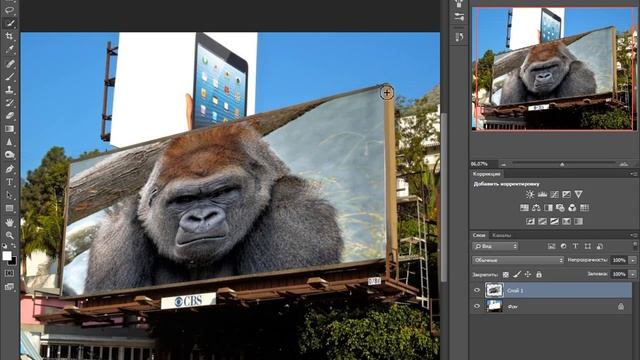
Task: Select the Rectangle shape tool
Action: click(x=9, y=209)
